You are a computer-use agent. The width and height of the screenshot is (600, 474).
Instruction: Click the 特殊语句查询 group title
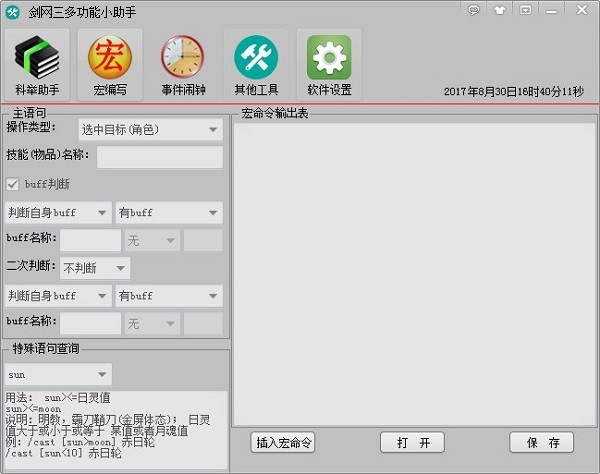tap(46, 349)
